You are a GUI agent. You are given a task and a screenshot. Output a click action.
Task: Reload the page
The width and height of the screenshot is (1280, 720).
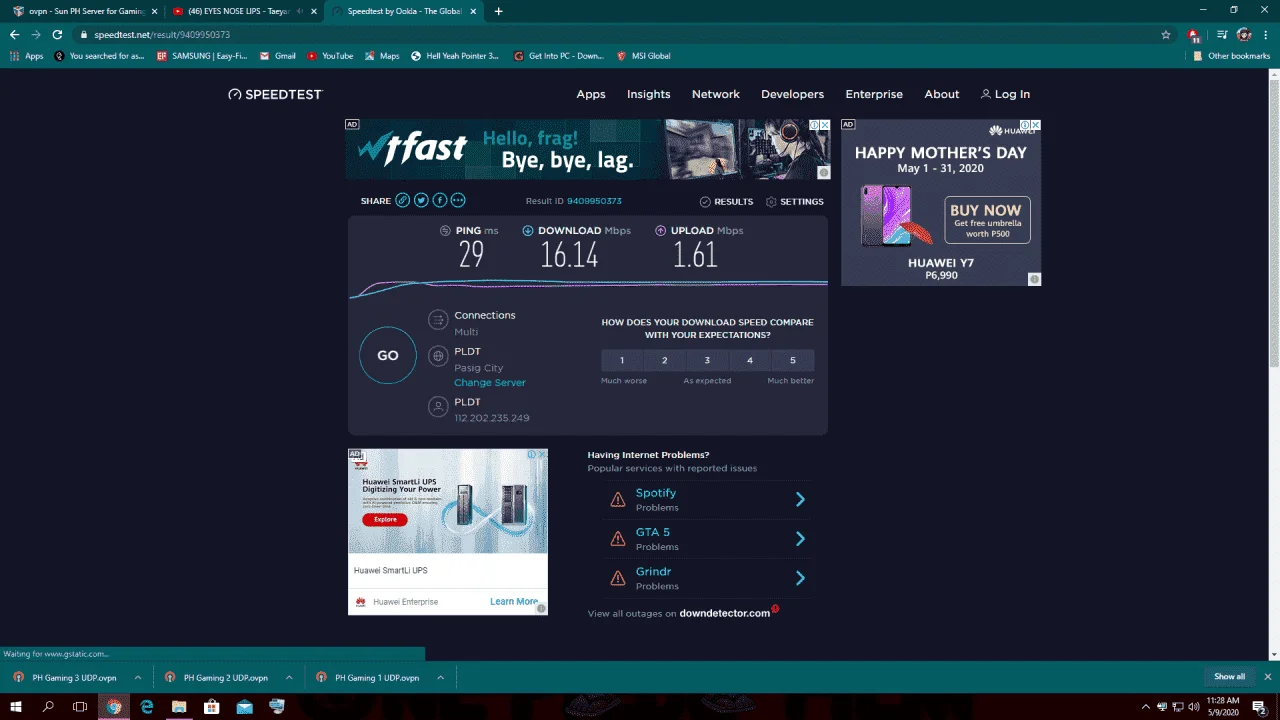click(58, 34)
